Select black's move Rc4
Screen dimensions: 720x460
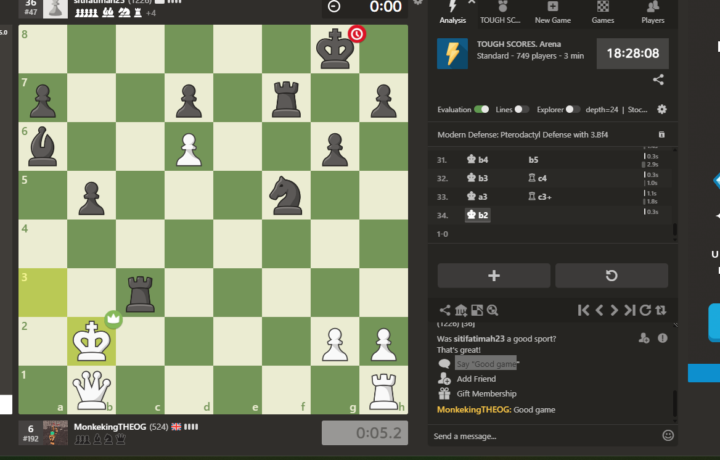[538, 178]
